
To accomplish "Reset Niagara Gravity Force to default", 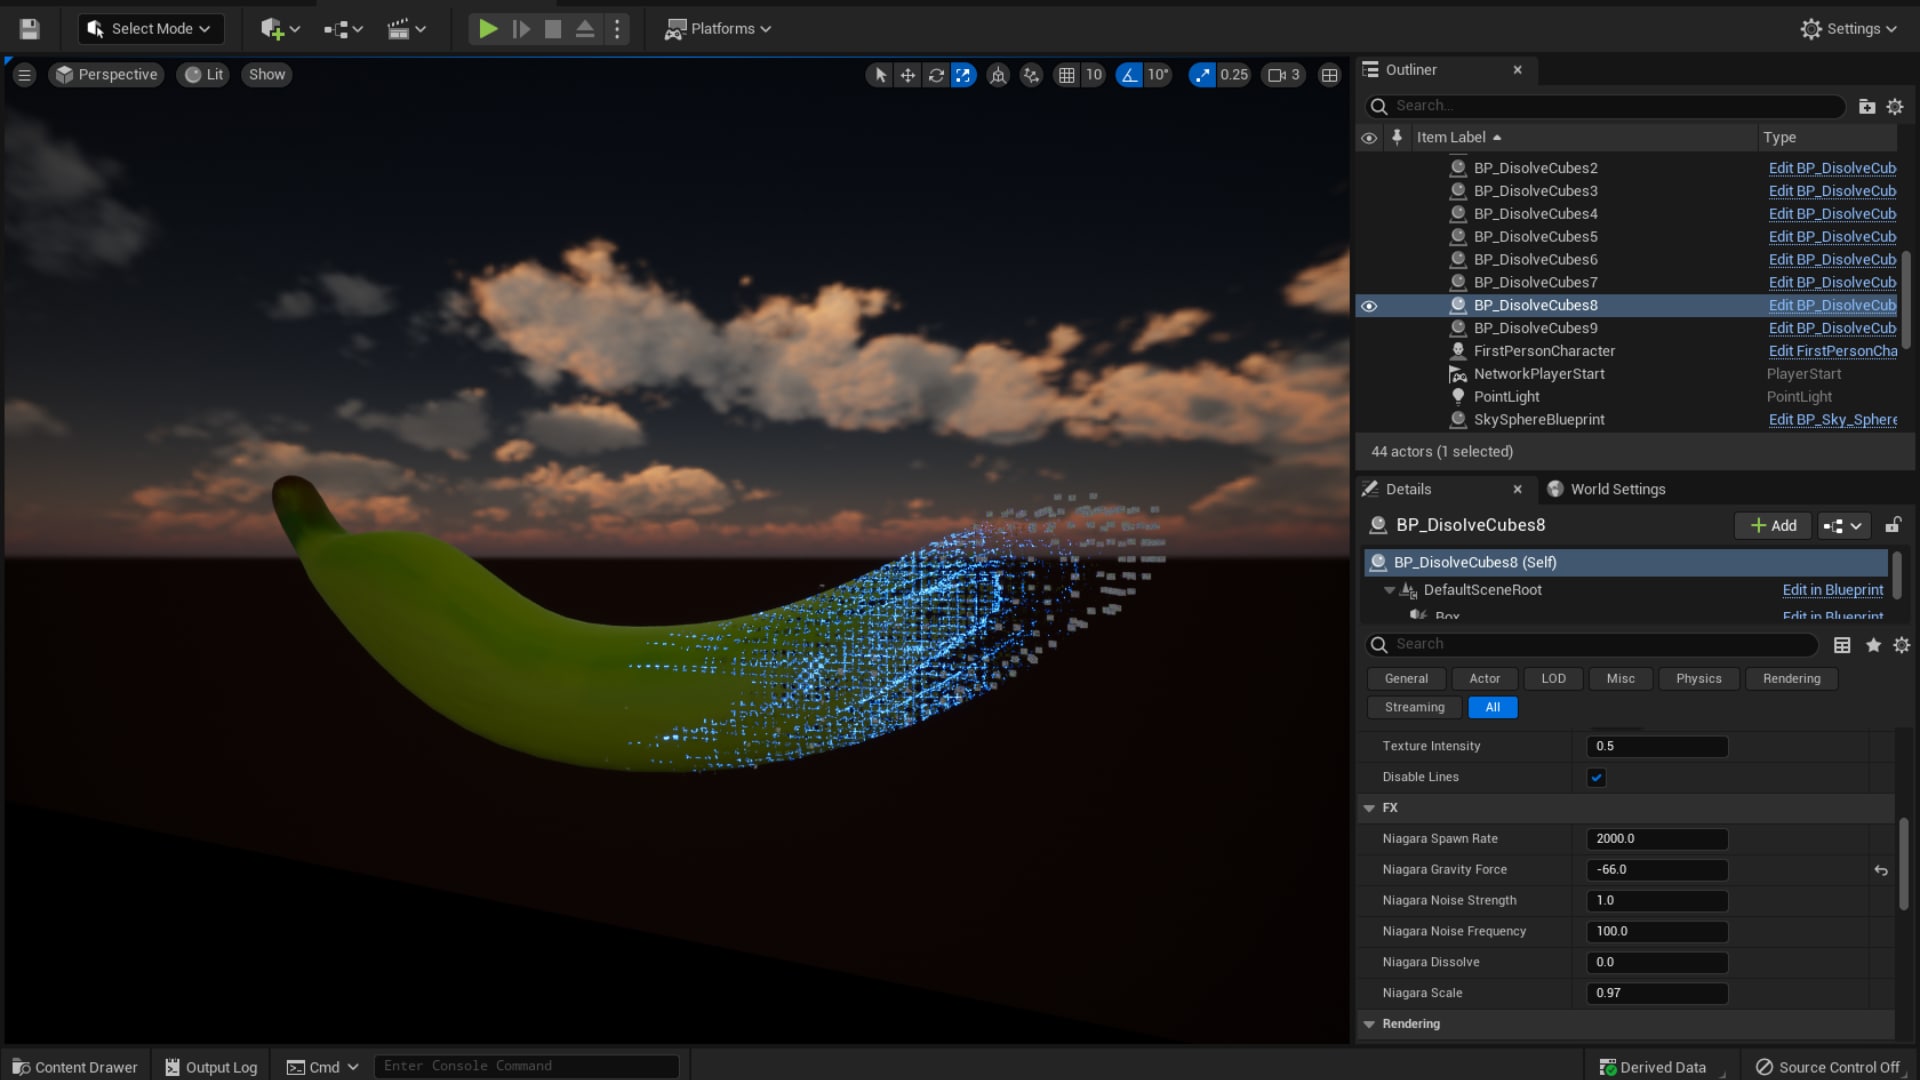I will point(1880,870).
